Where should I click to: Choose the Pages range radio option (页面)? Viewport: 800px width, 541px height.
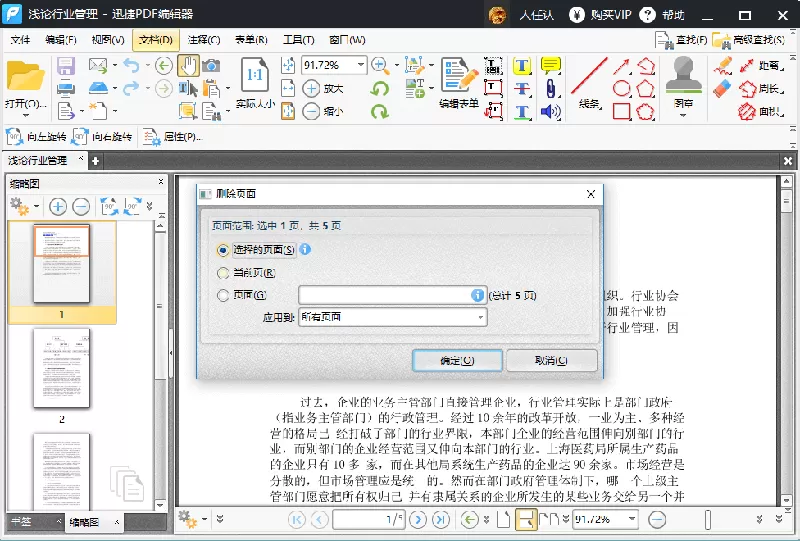(x=222, y=295)
